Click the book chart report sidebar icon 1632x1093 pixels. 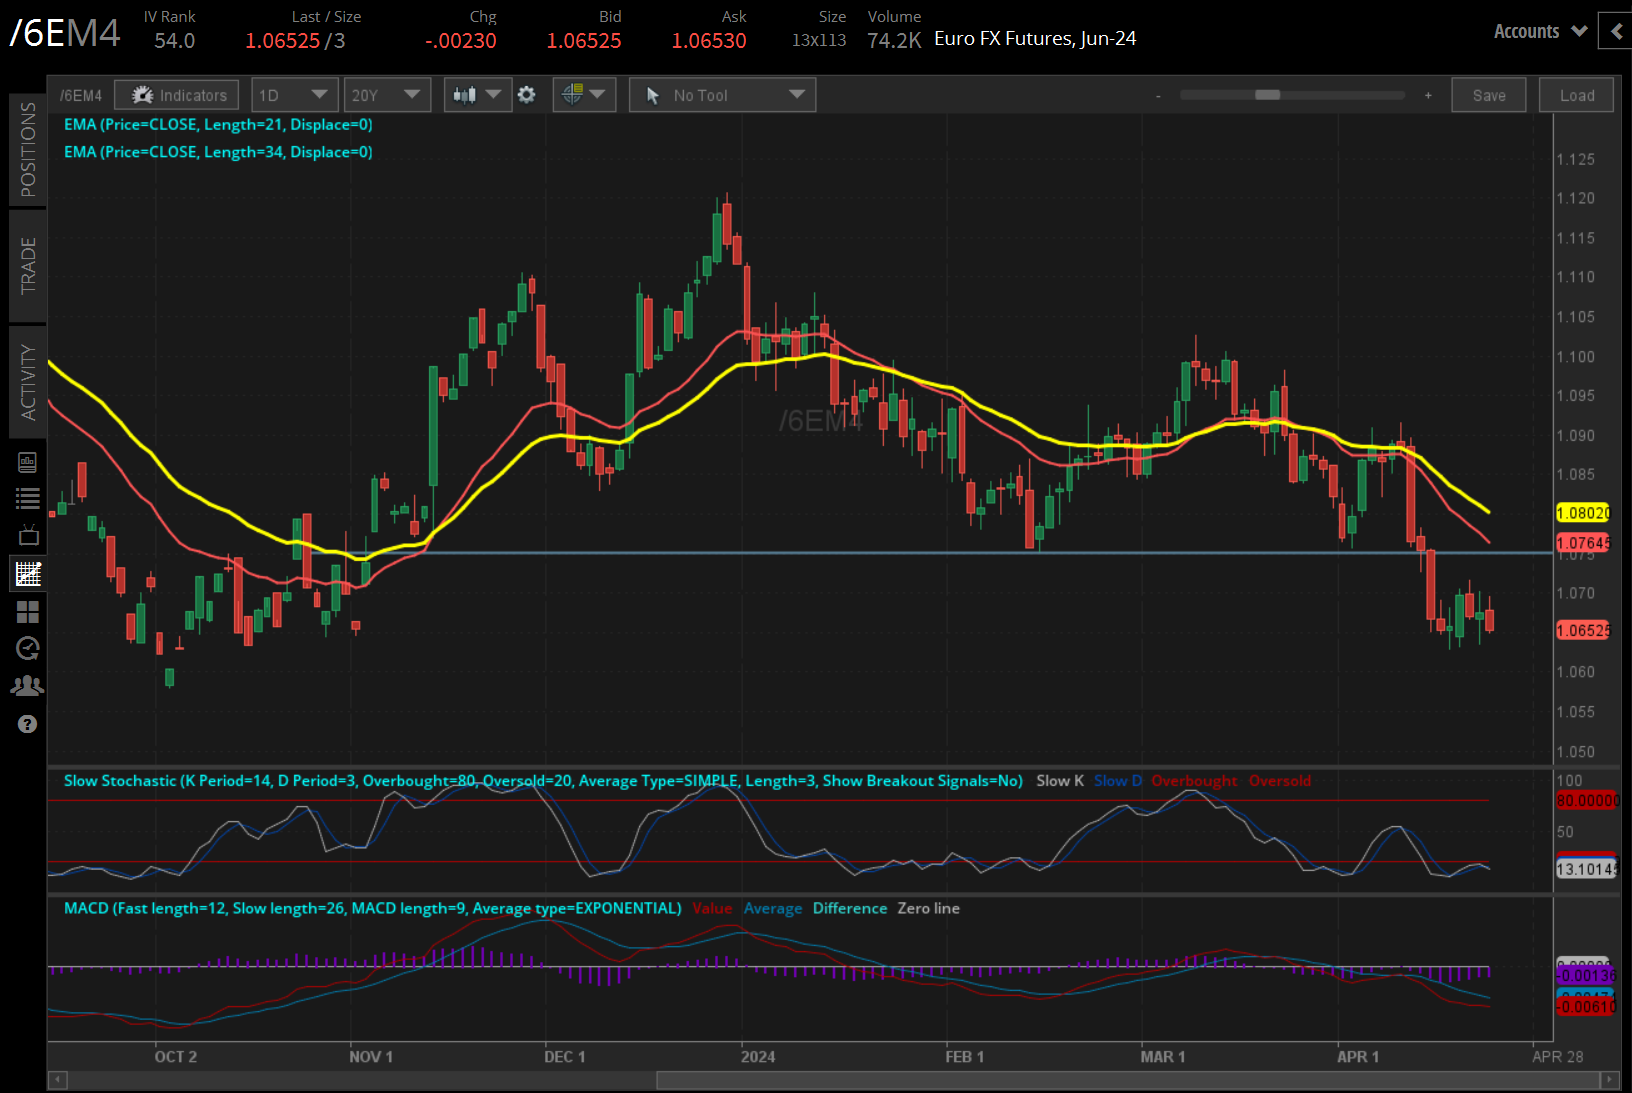[x=28, y=462]
